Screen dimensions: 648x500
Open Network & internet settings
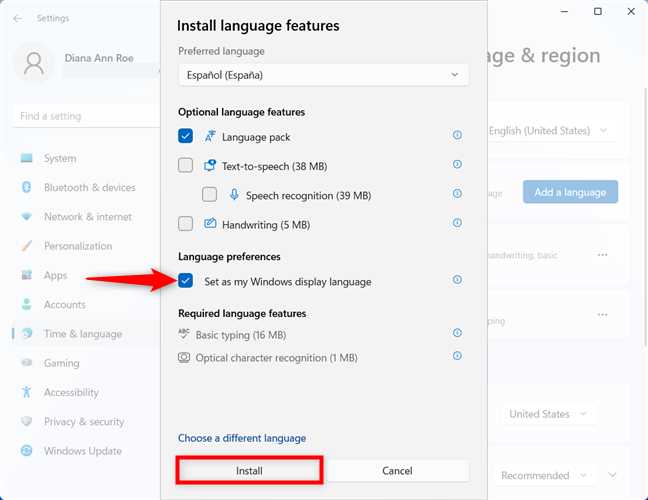tap(87, 217)
